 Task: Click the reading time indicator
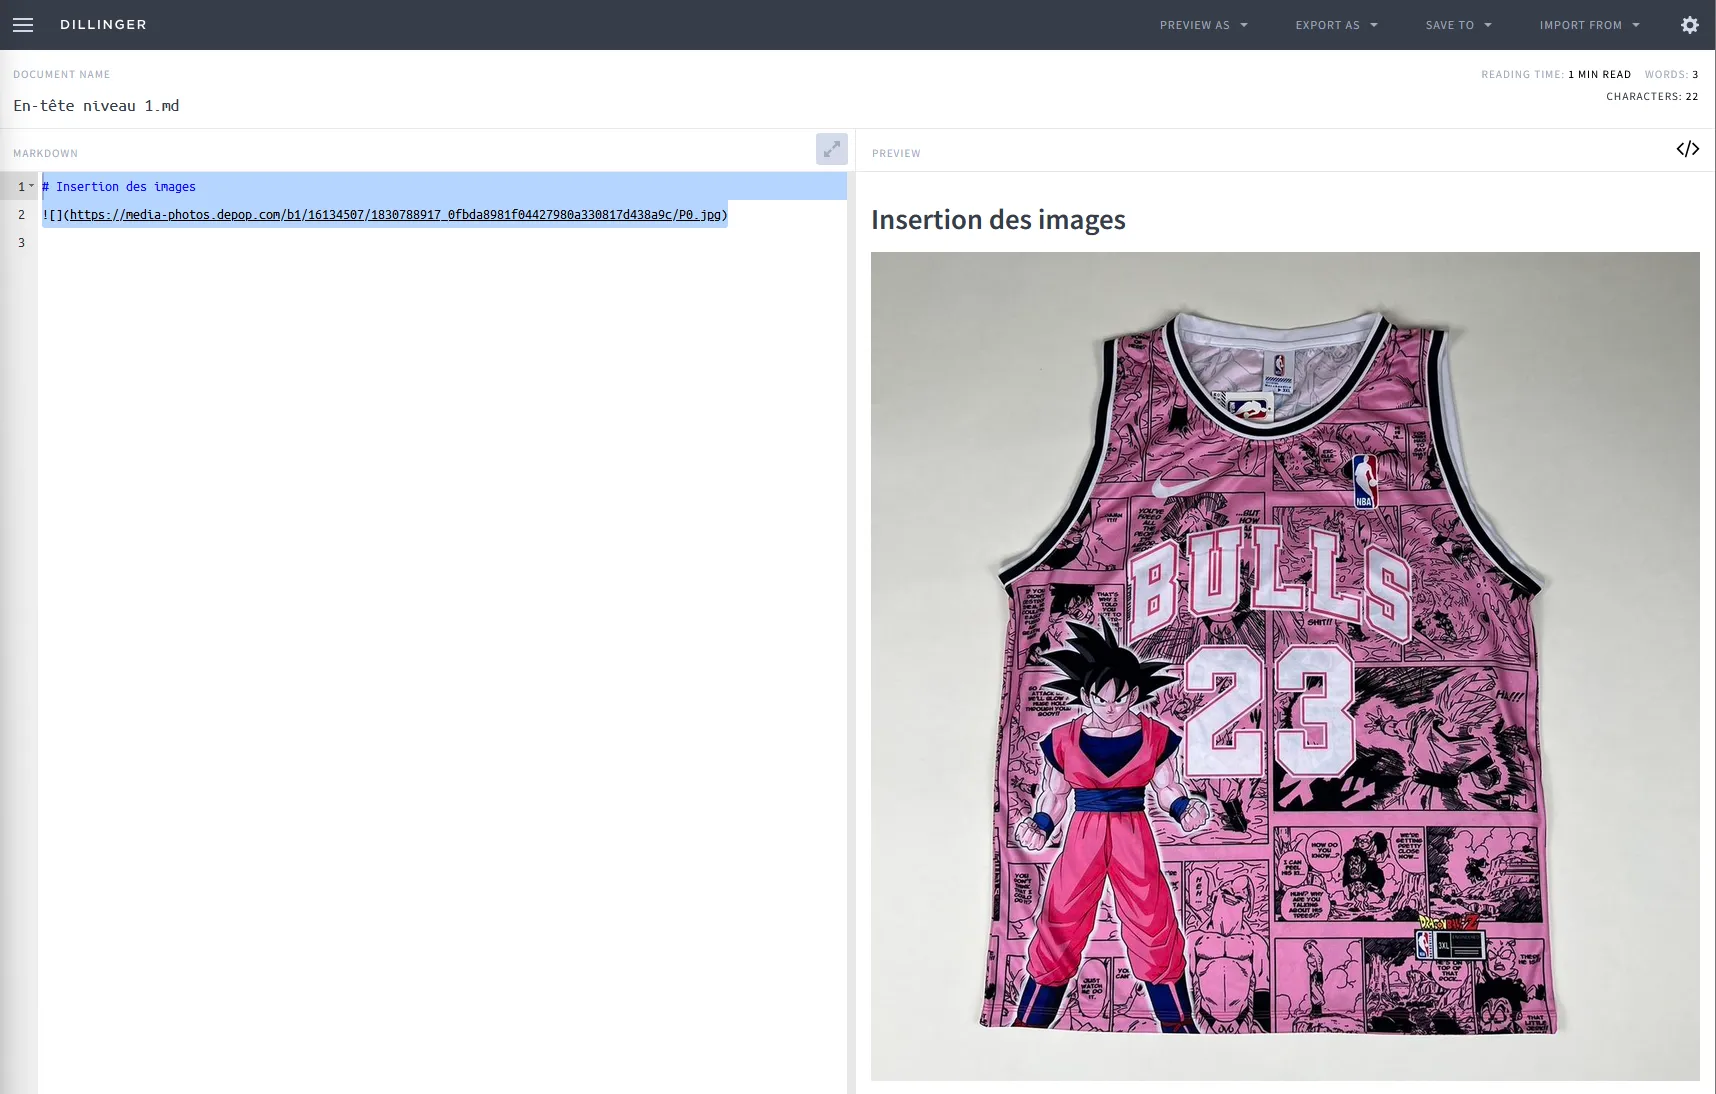pos(1555,75)
